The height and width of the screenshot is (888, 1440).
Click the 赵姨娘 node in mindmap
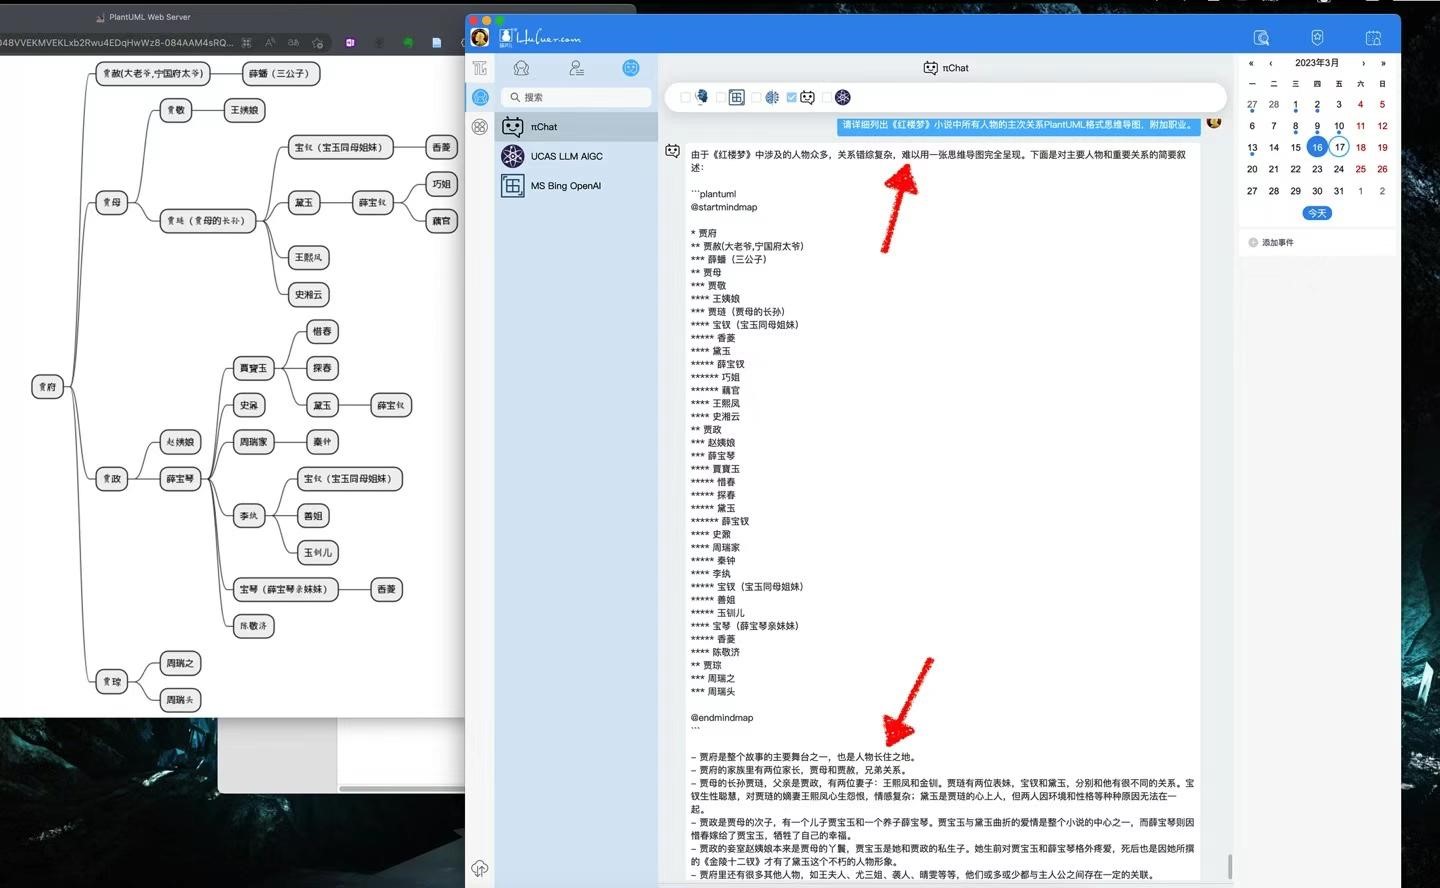(181, 442)
